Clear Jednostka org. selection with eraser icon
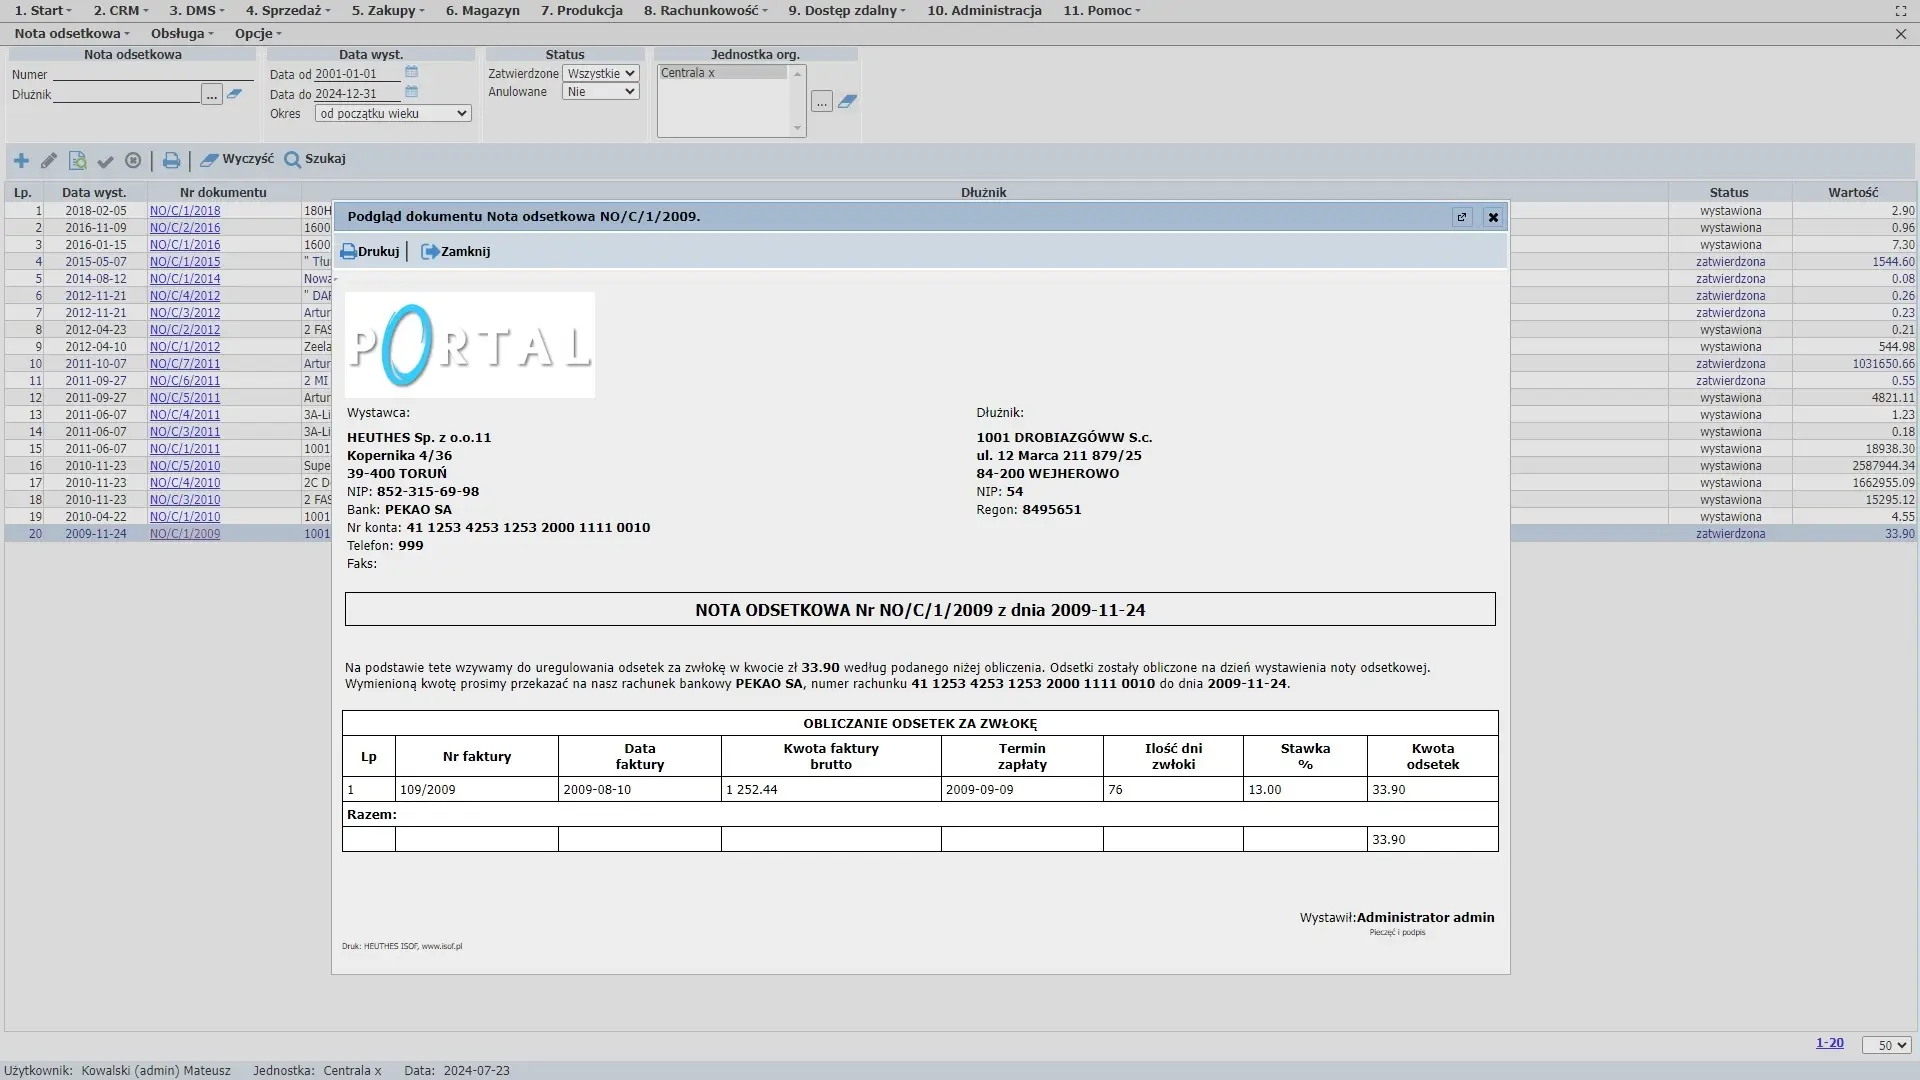This screenshot has width=1920, height=1080. point(847,101)
